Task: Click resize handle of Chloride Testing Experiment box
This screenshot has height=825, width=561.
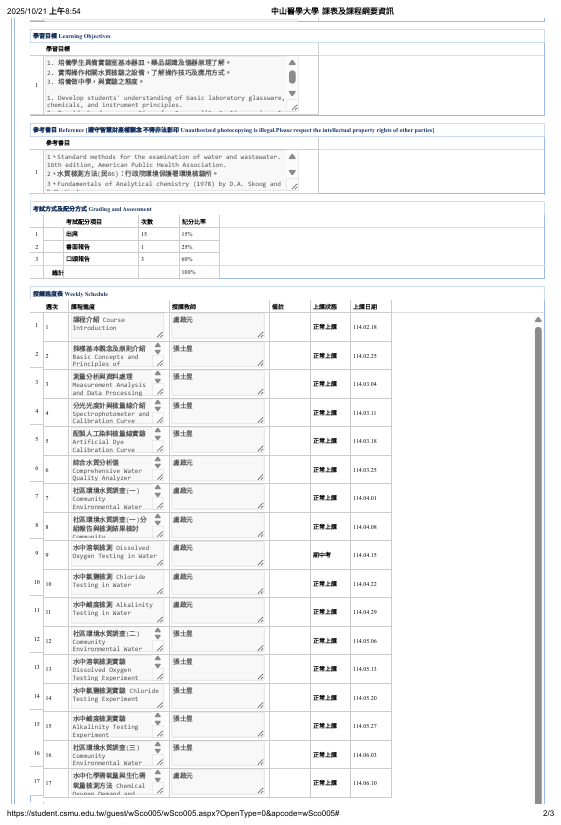Action: [x=160, y=705]
